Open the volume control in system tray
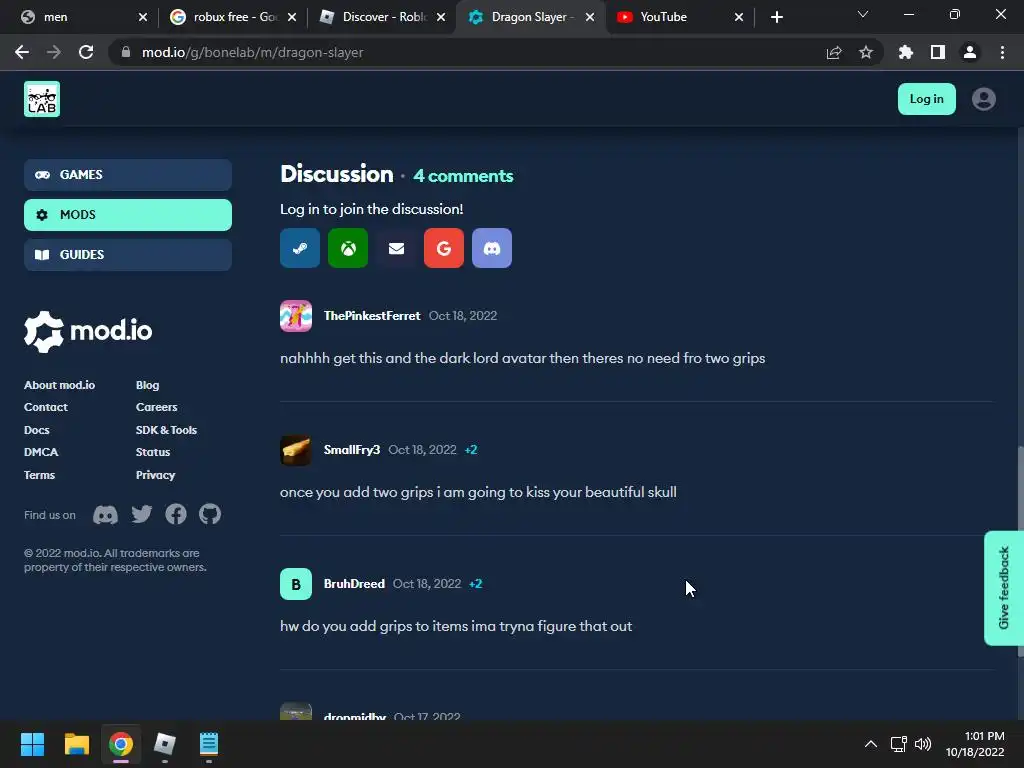This screenshot has width=1024, height=768. pyautogui.click(x=923, y=744)
